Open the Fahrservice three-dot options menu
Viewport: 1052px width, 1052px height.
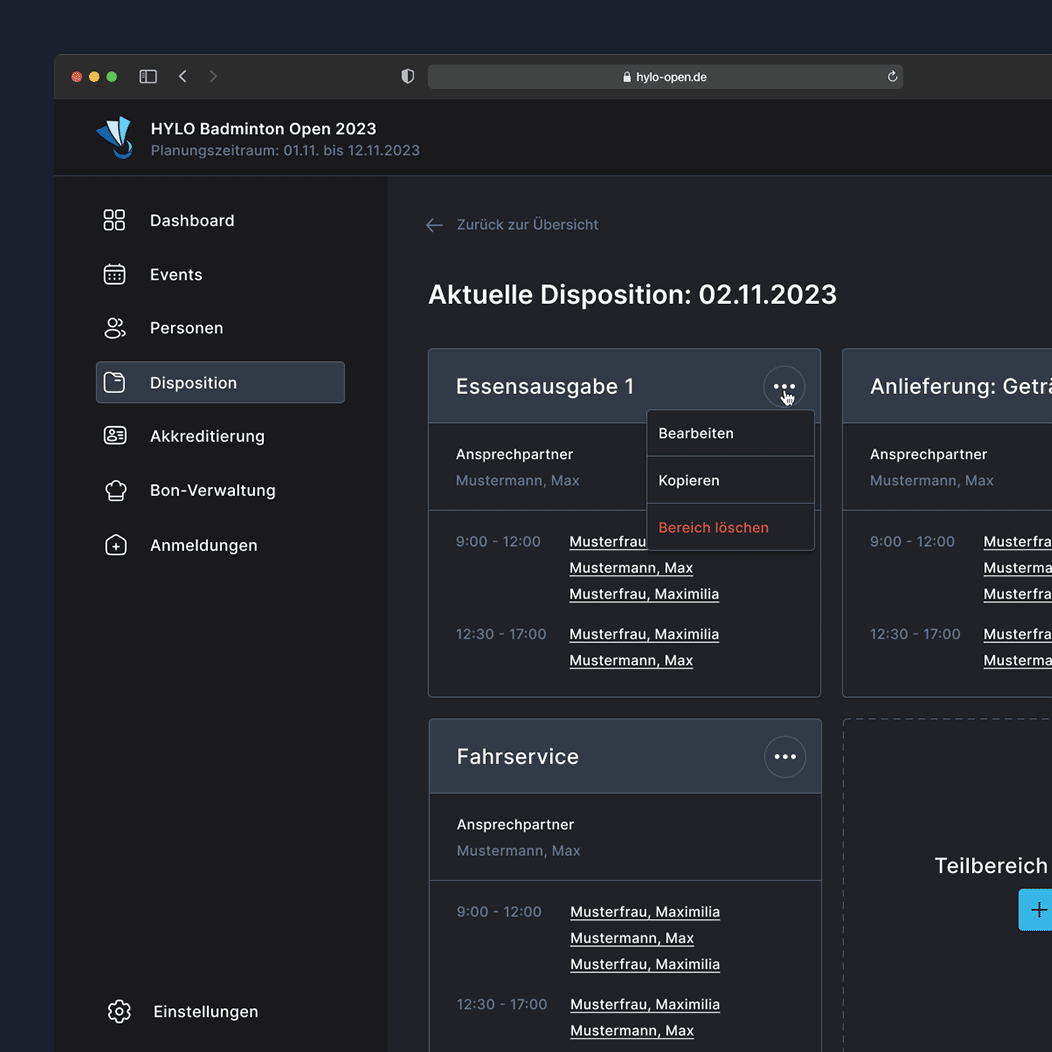pyautogui.click(x=785, y=757)
